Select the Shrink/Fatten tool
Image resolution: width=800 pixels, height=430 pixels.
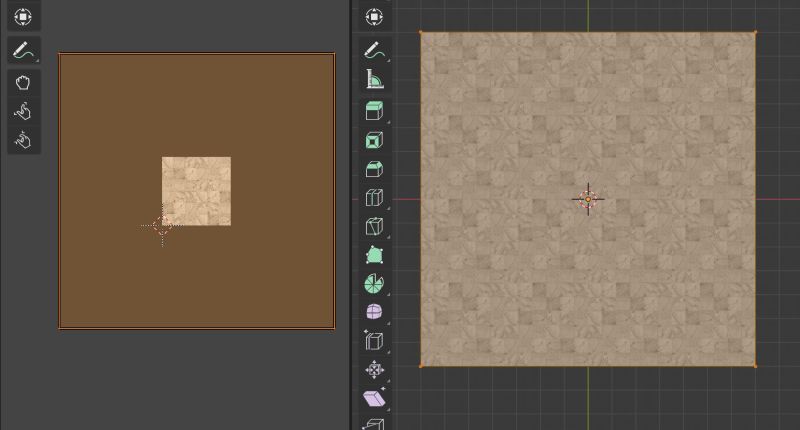click(374, 369)
